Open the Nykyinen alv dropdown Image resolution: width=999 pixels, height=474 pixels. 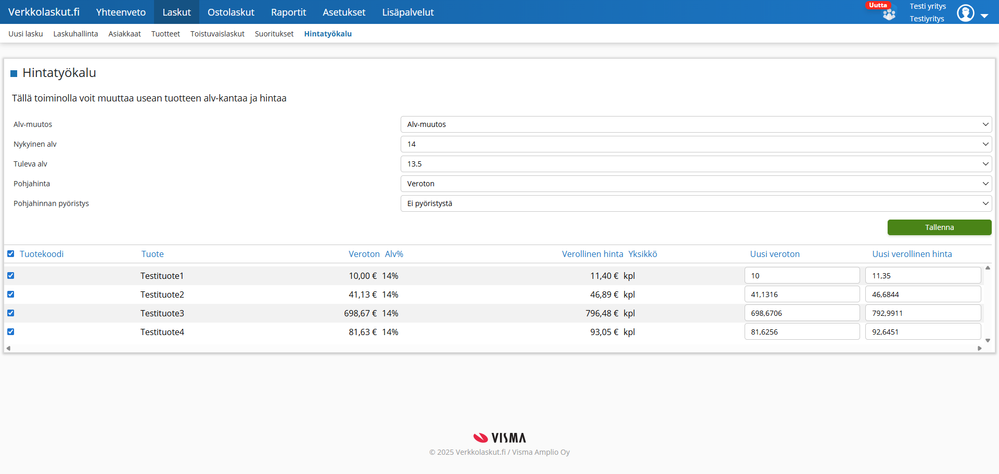click(695, 144)
